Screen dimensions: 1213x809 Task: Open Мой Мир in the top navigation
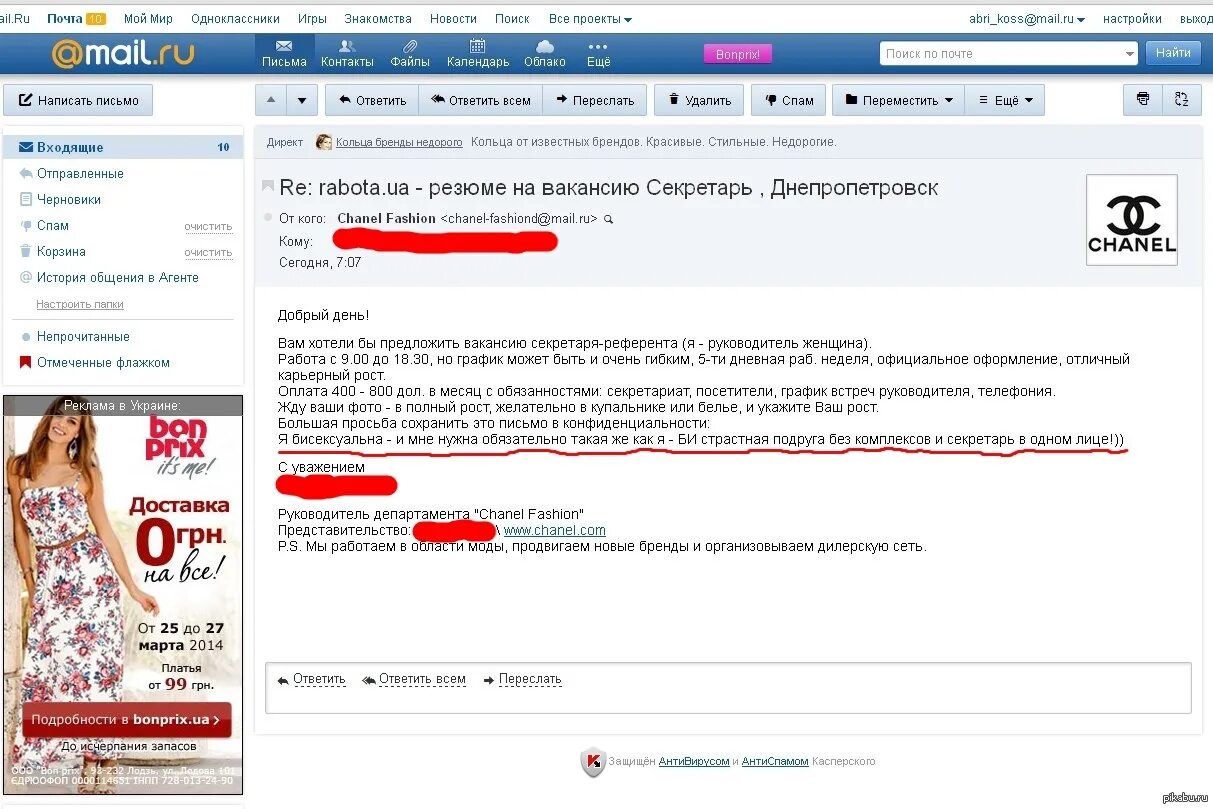click(148, 19)
